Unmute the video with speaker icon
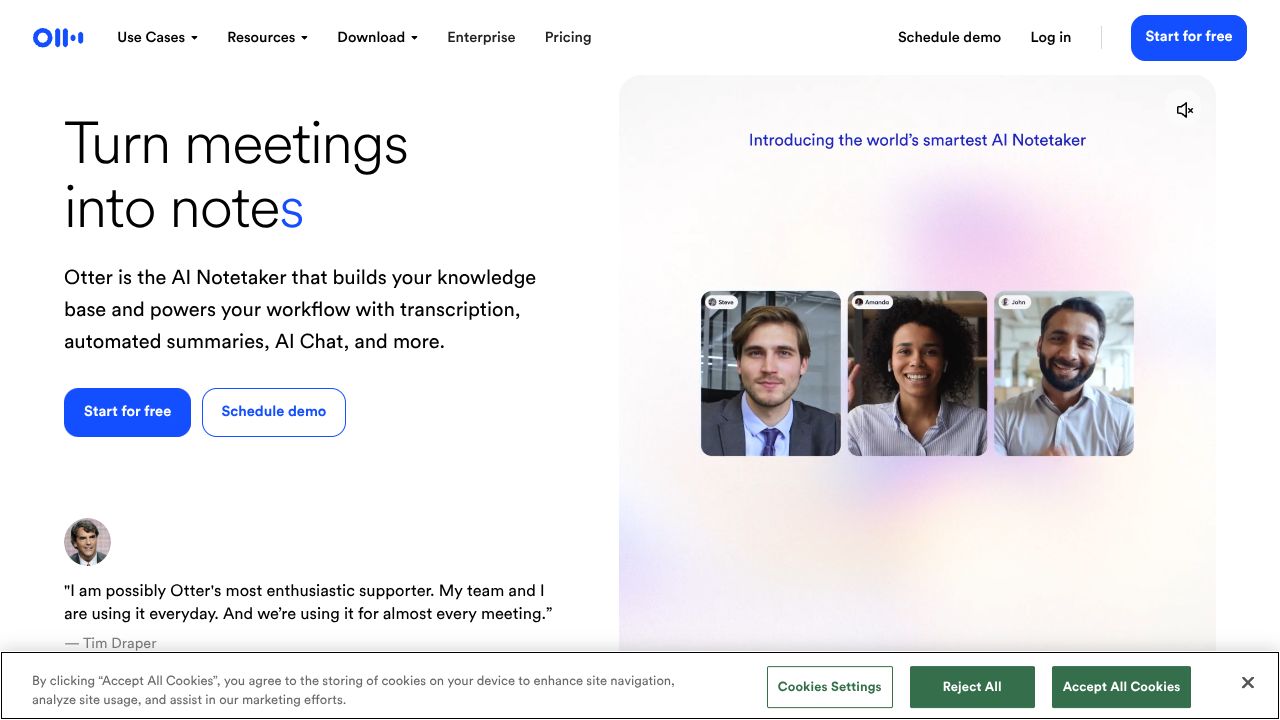The image size is (1280, 720). click(1185, 110)
